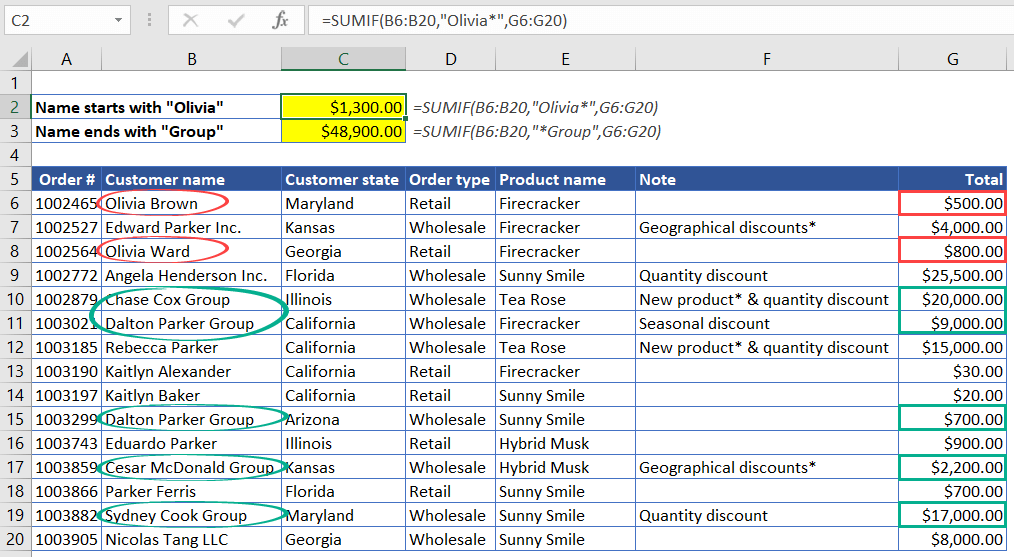Click the 'Customer name' table header
Viewport: 1014px width, 557px height.
click(x=191, y=179)
